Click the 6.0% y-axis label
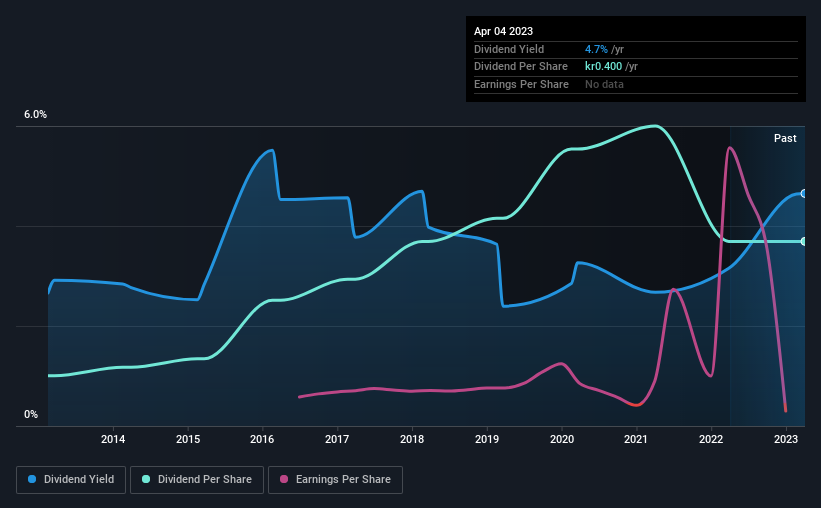Image resolution: width=821 pixels, height=508 pixels. (x=36, y=115)
